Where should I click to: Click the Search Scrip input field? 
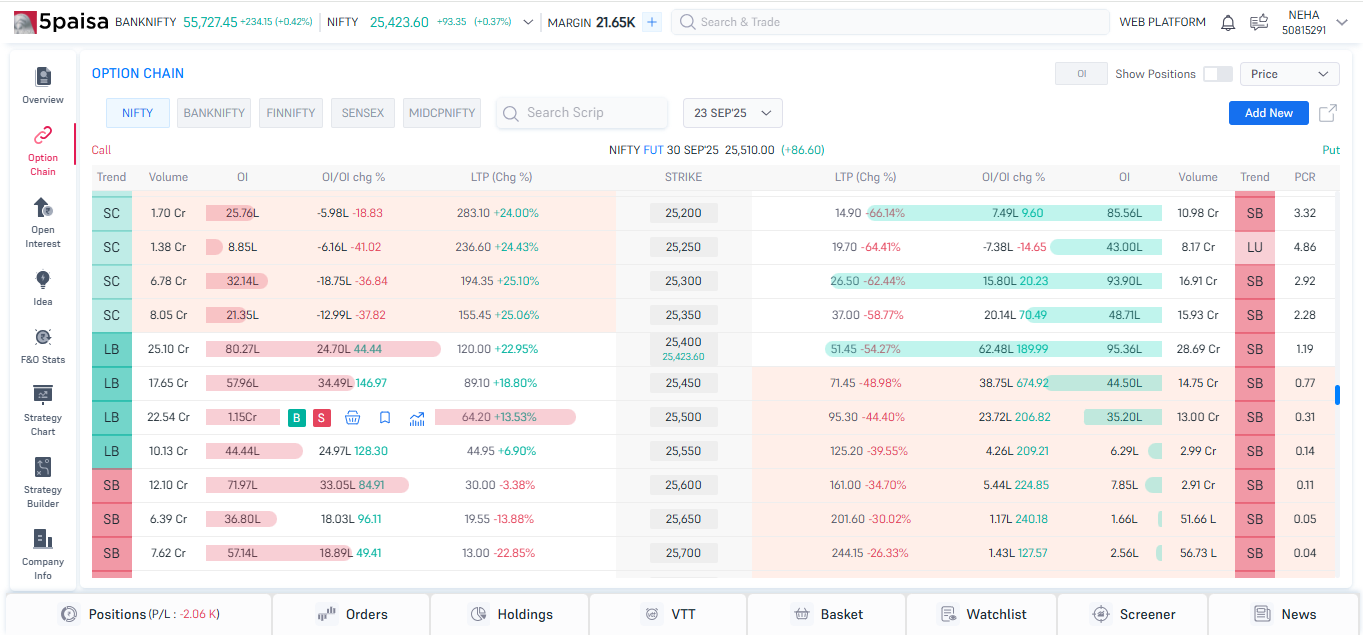(x=582, y=113)
